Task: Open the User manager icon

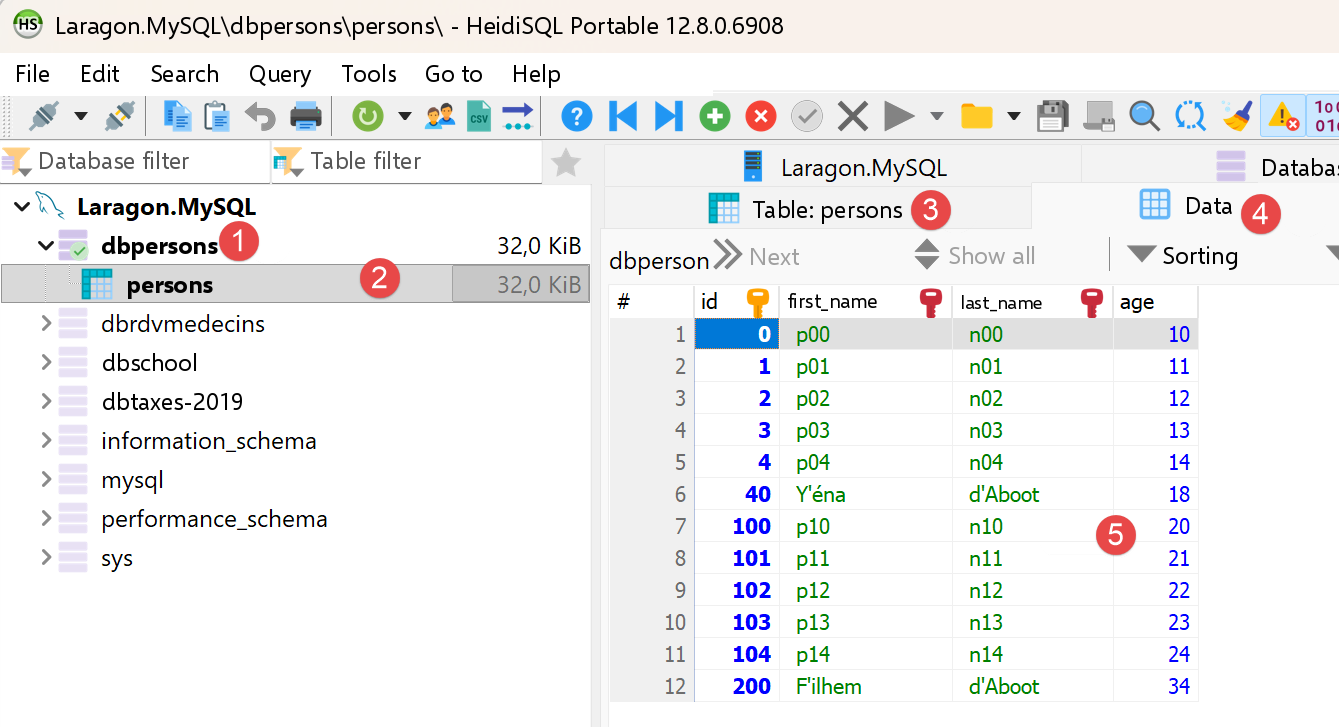Action: coord(440,116)
